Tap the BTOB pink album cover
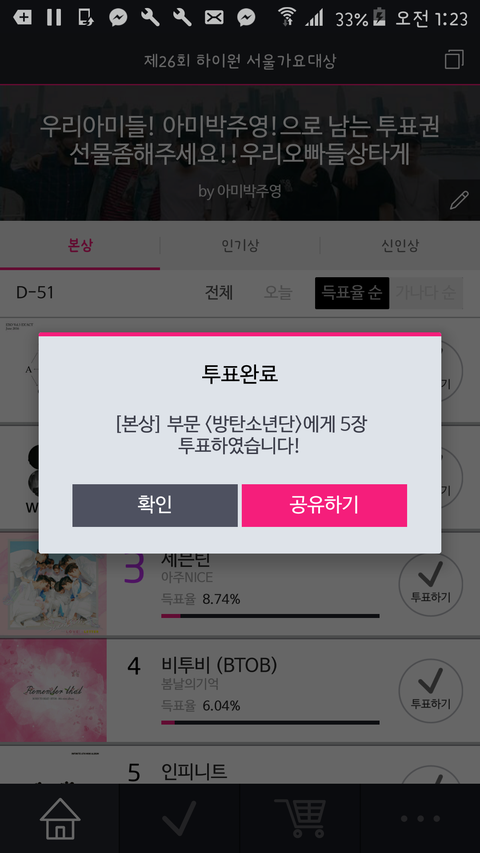This screenshot has height=853, width=480. (53, 691)
